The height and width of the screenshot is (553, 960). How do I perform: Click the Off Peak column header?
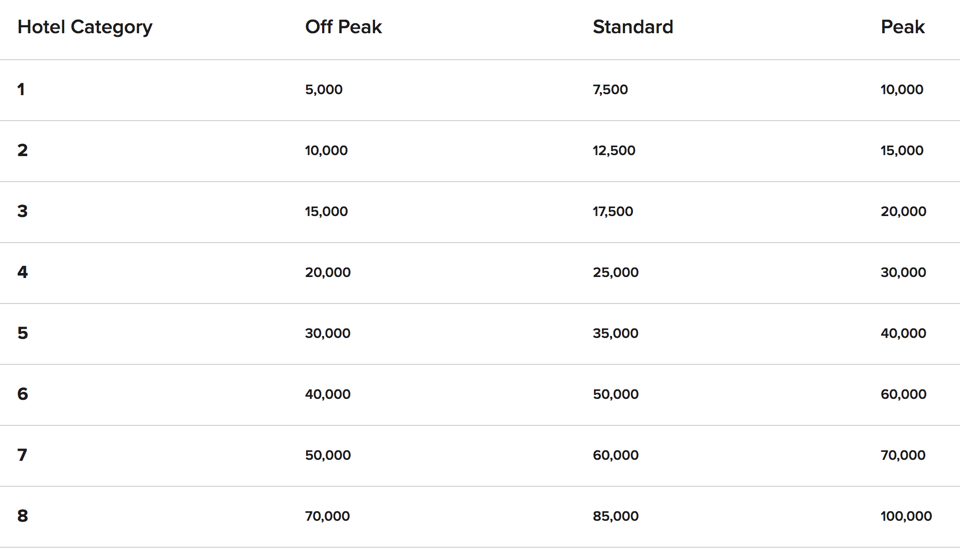pyautogui.click(x=343, y=27)
